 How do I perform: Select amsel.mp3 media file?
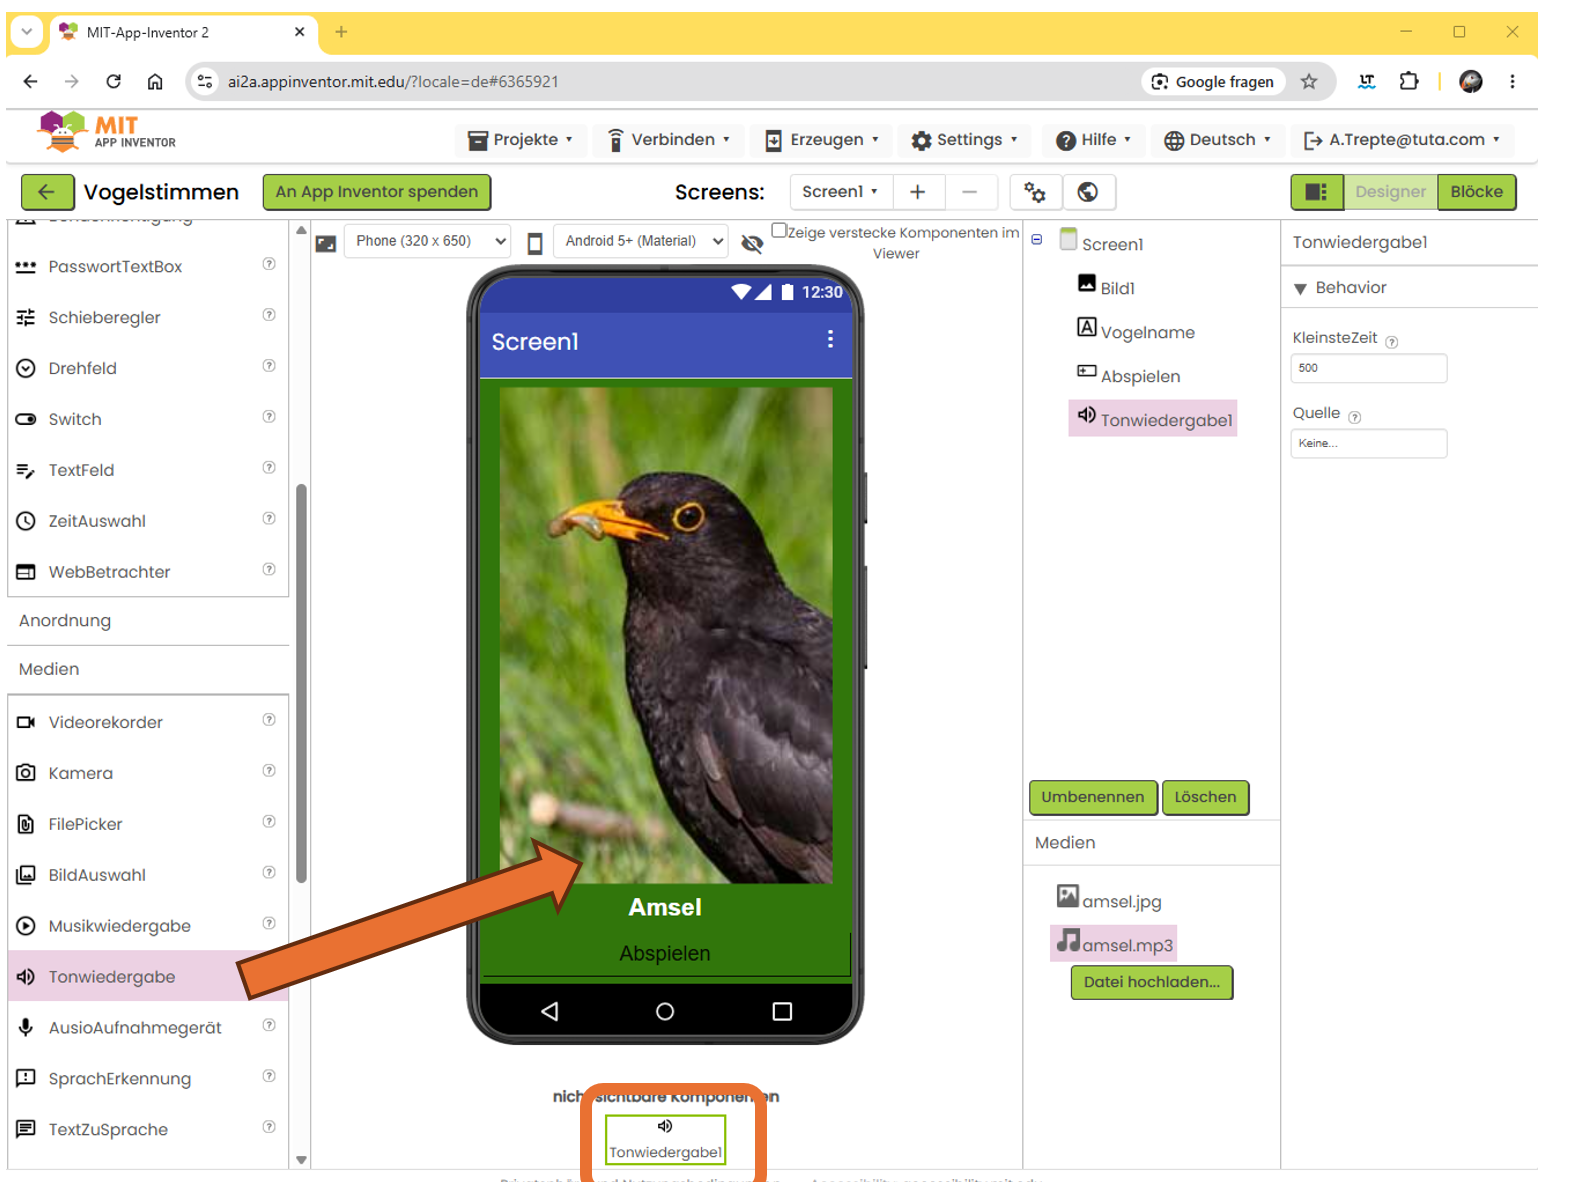(1114, 943)
